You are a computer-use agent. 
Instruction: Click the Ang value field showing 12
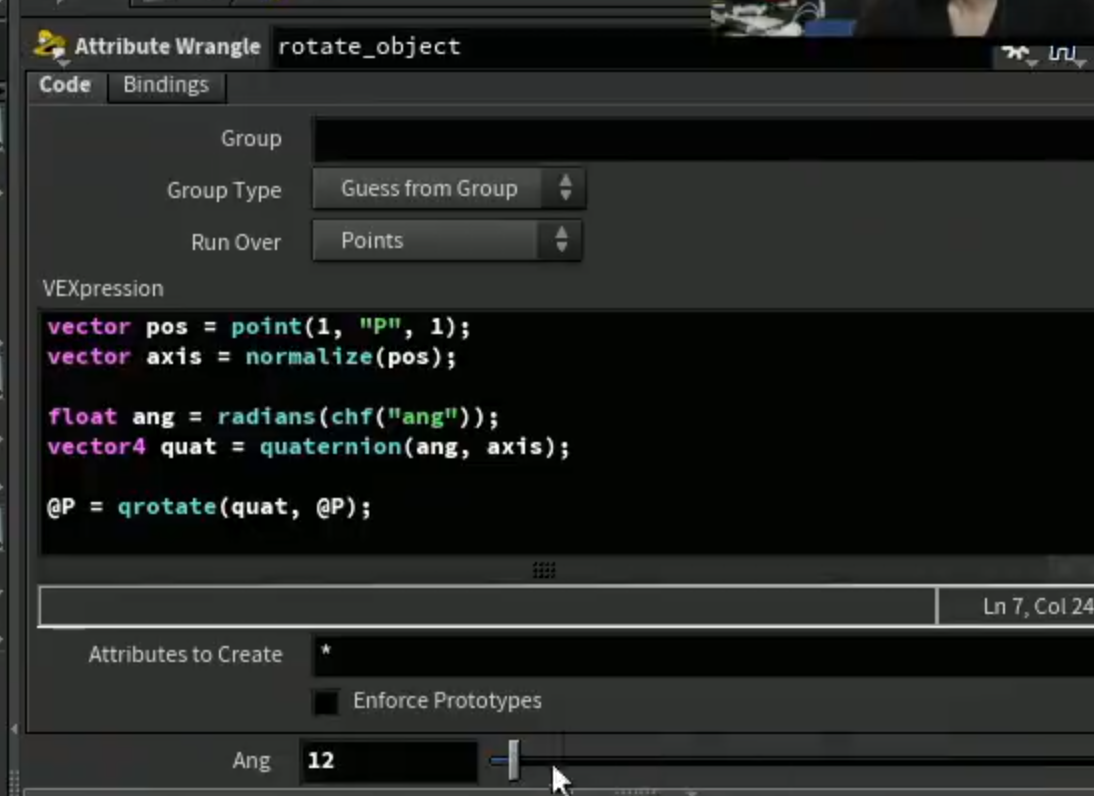coord(389,760)
